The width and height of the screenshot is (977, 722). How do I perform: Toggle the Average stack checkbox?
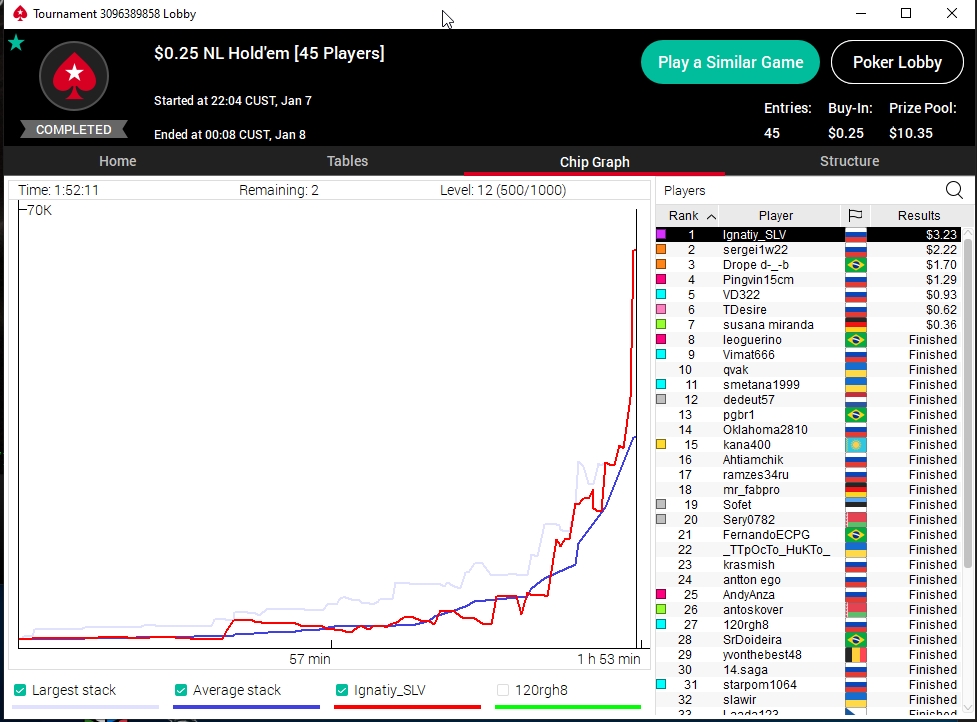(181, 690)
